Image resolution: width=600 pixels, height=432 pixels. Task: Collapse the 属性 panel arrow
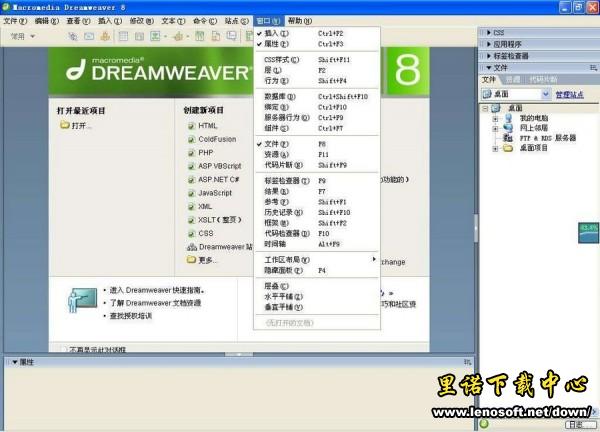pos(15,362)
